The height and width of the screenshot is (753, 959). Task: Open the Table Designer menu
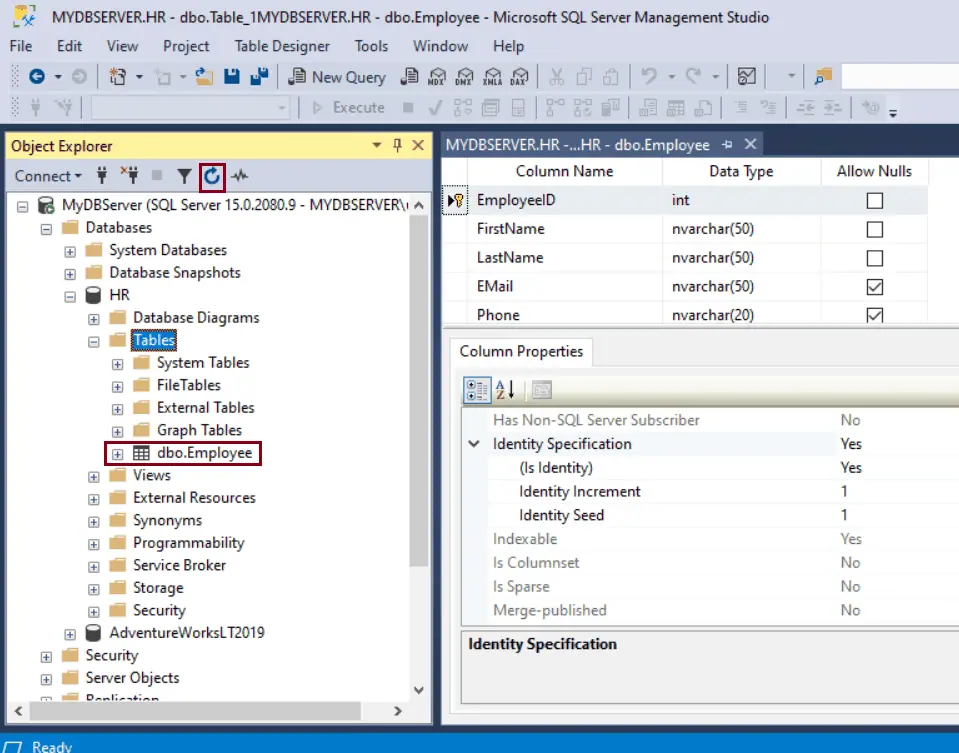click(281, 46)
